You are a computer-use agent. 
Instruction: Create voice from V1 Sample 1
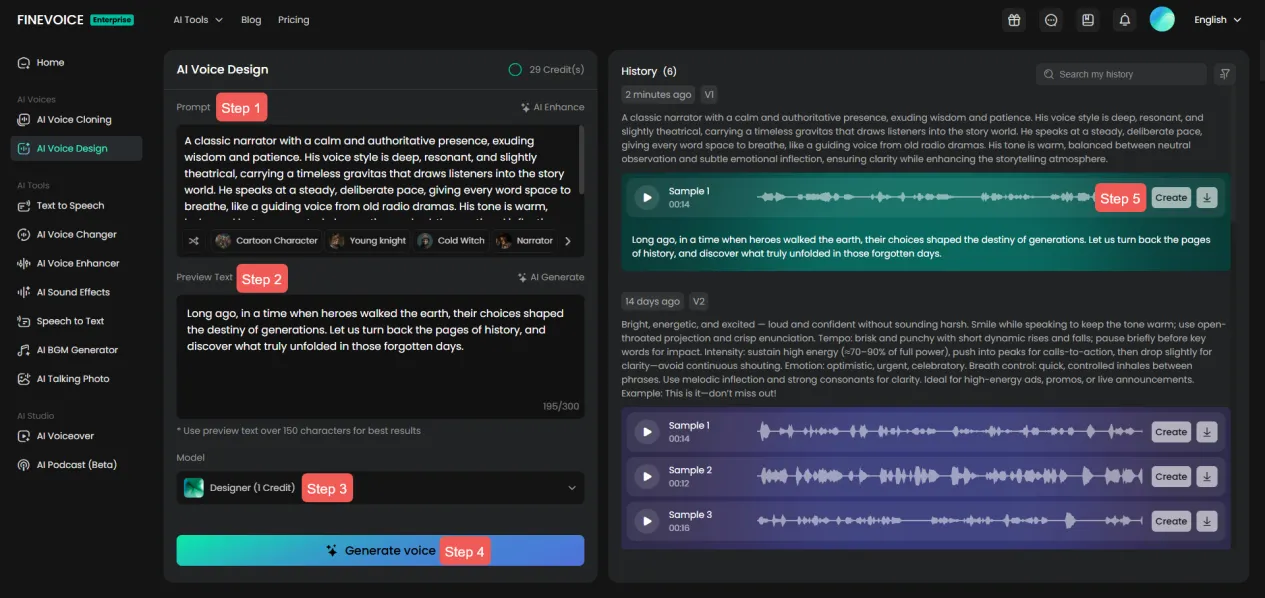pyautogui.click(x=1170, y=197)
